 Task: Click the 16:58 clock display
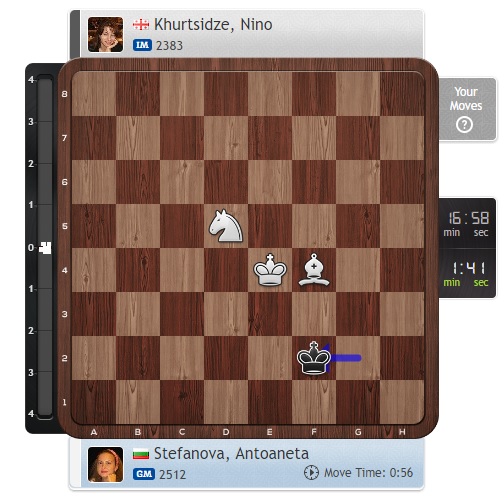[x=468, y=224]
